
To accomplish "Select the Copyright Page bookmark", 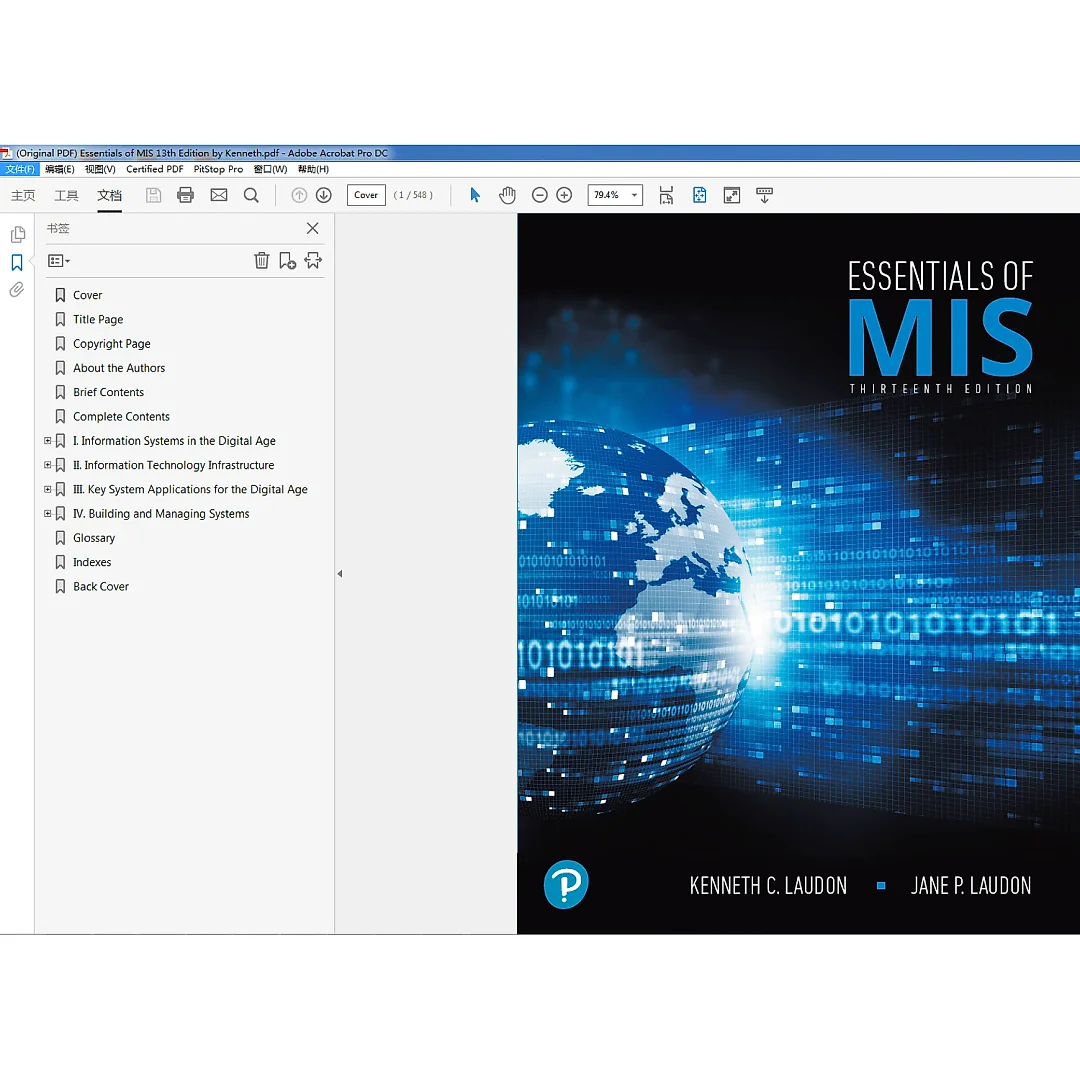I will pyautogui.click(x=112, y=344).
